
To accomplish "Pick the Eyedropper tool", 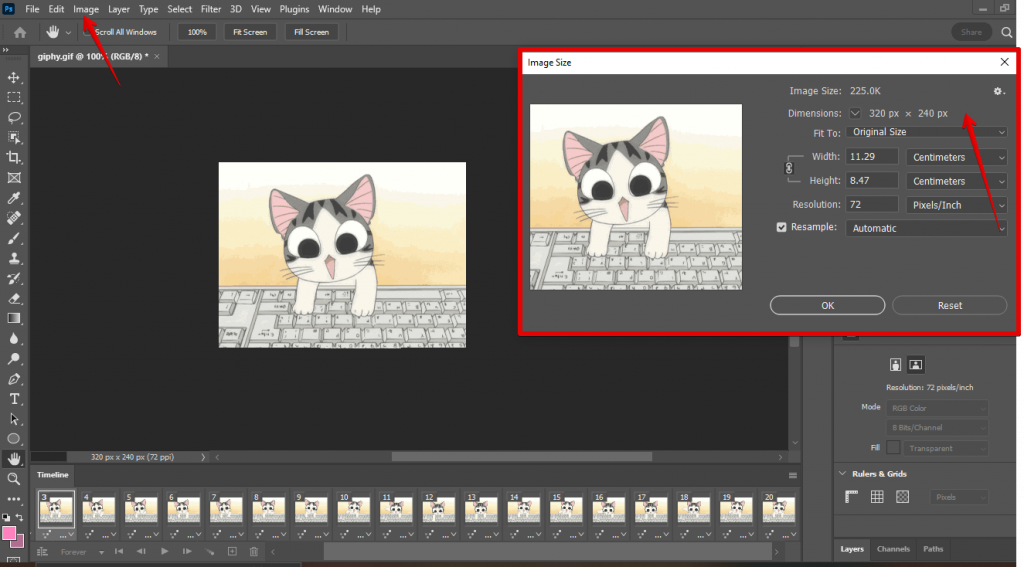I will point(14,198).
